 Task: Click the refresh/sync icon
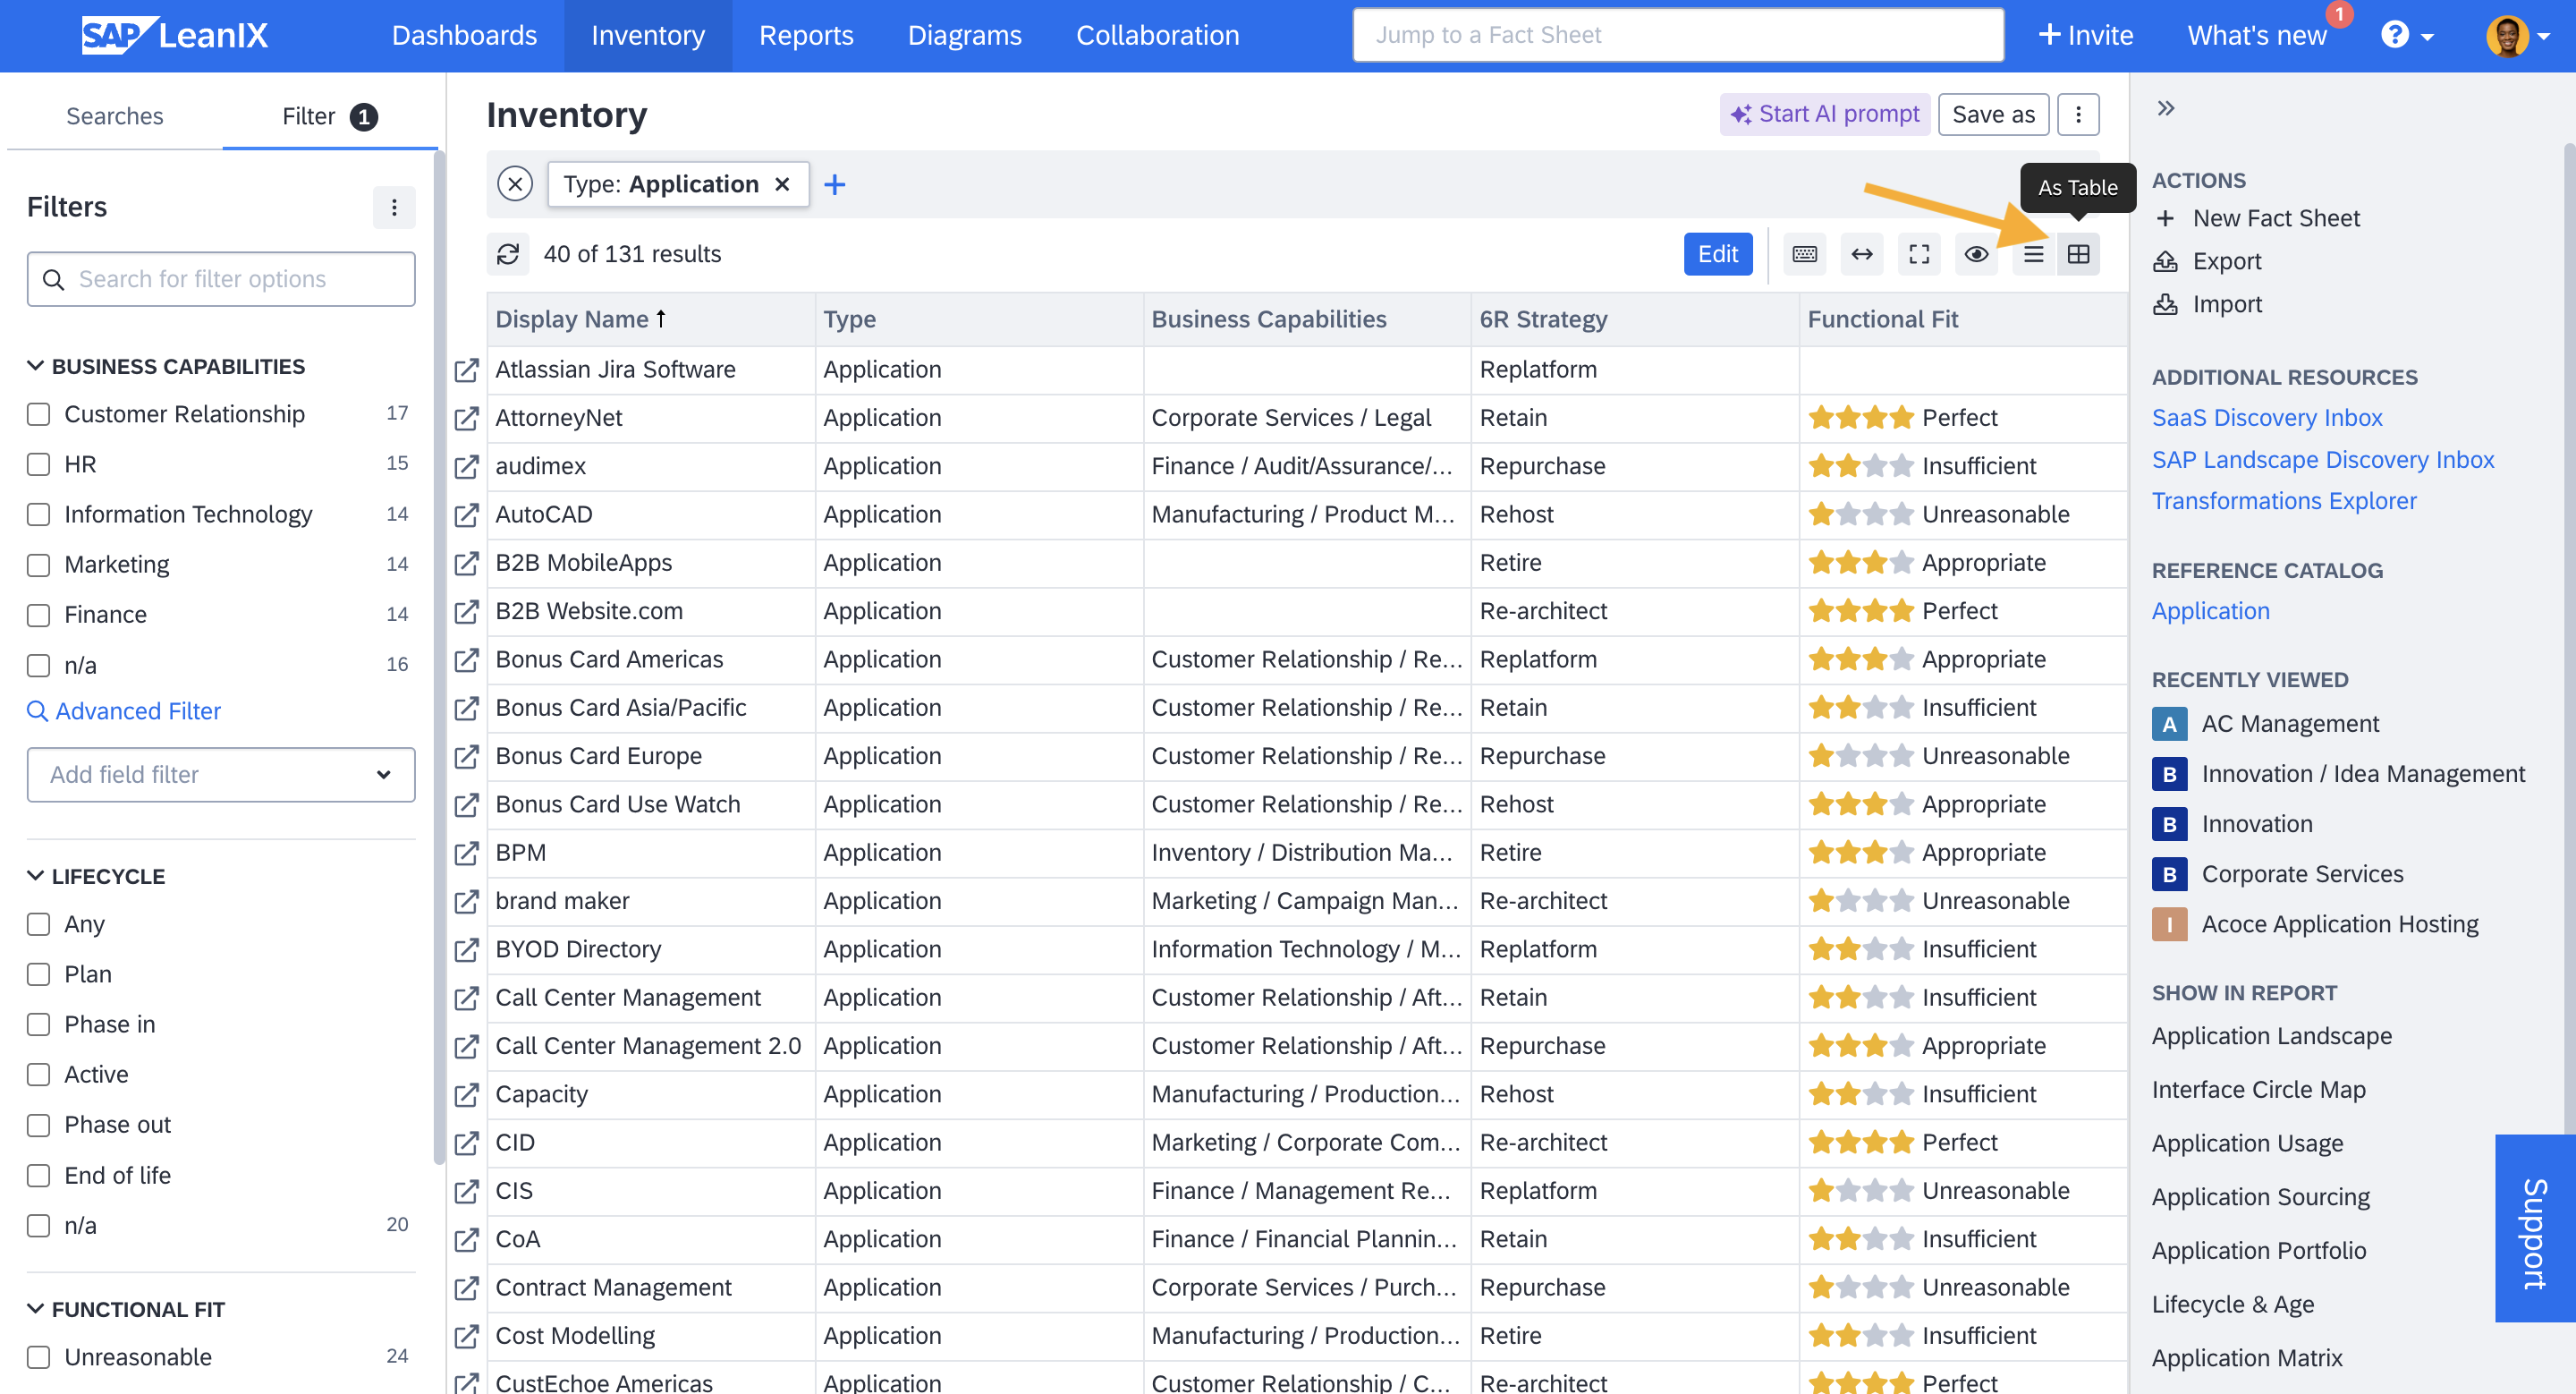508,254
